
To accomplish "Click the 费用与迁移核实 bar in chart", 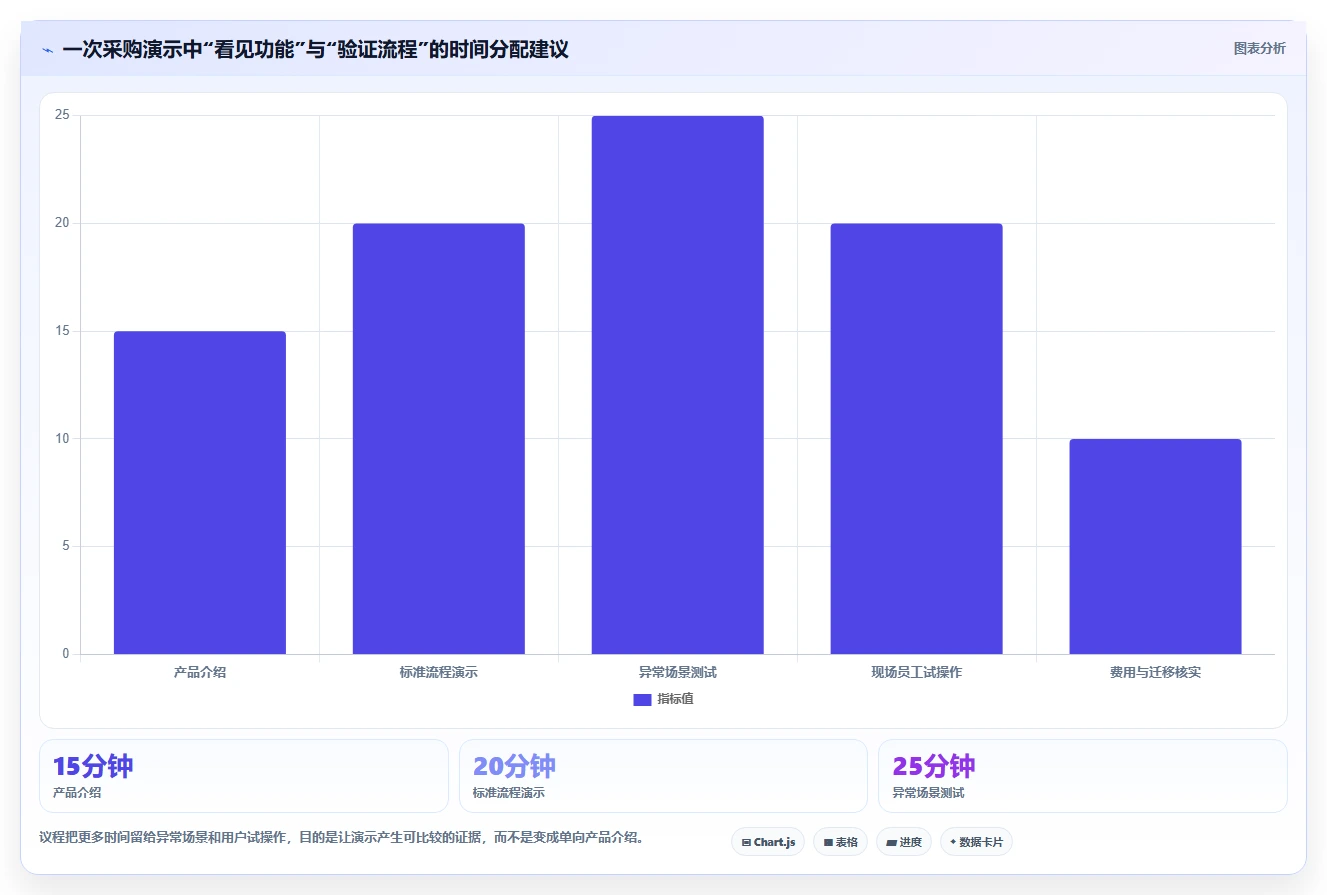I will pyautogui.click(x=1155, y=547).
